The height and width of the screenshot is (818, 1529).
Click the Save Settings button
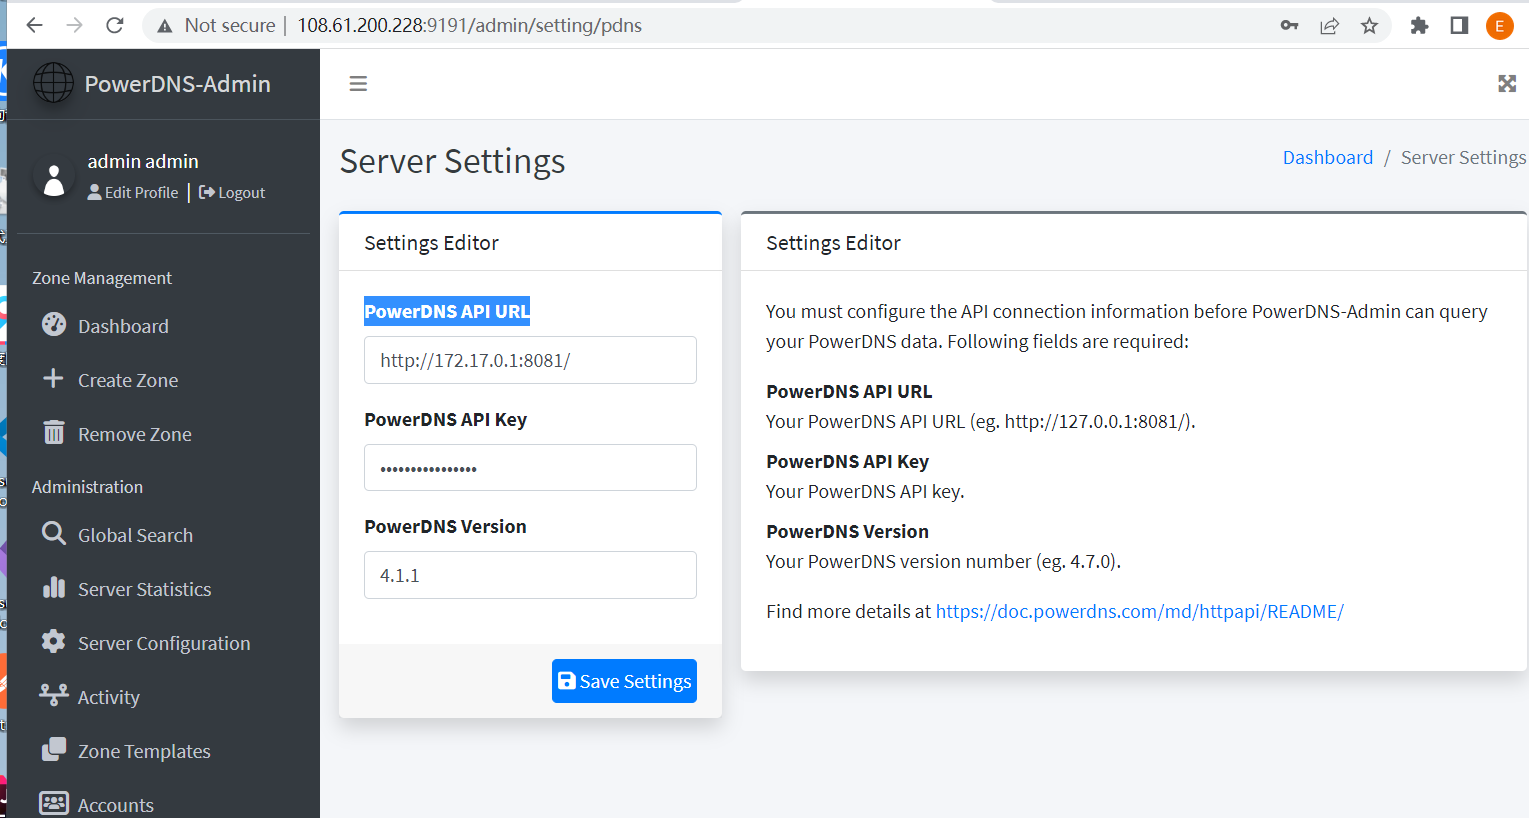624,681
